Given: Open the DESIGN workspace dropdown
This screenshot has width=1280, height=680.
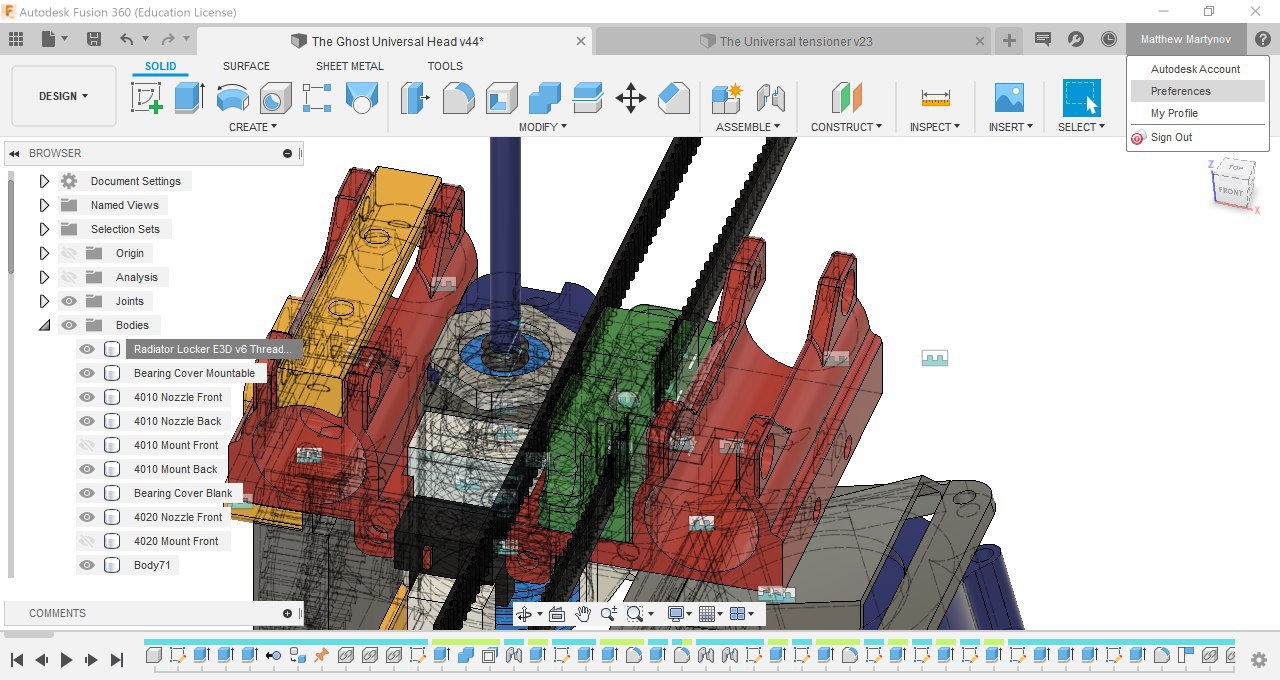Looking at the screenshot, I should [64, 96].
